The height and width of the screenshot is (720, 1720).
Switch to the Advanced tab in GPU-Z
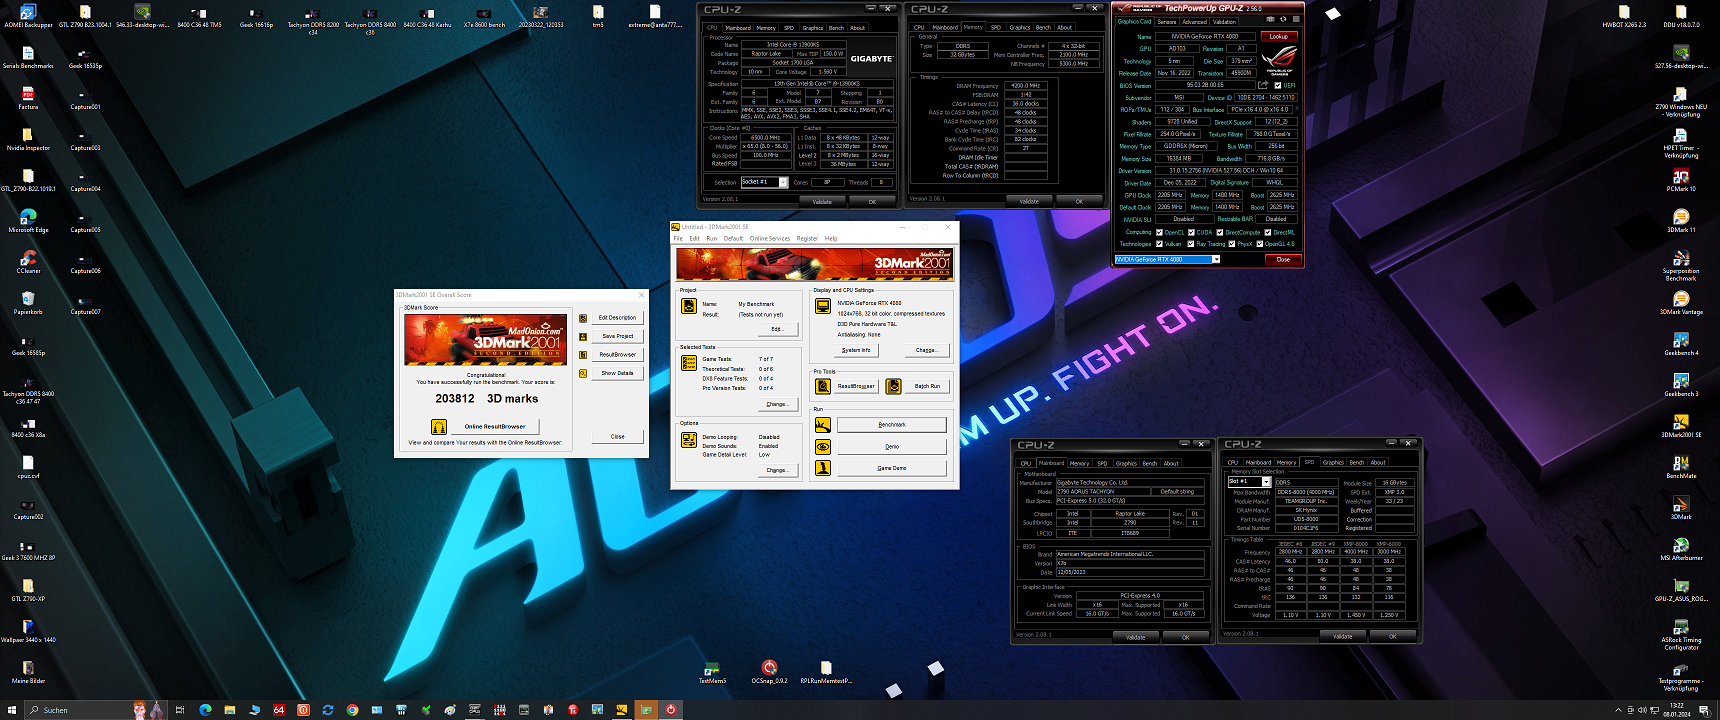click(1195, 21)
